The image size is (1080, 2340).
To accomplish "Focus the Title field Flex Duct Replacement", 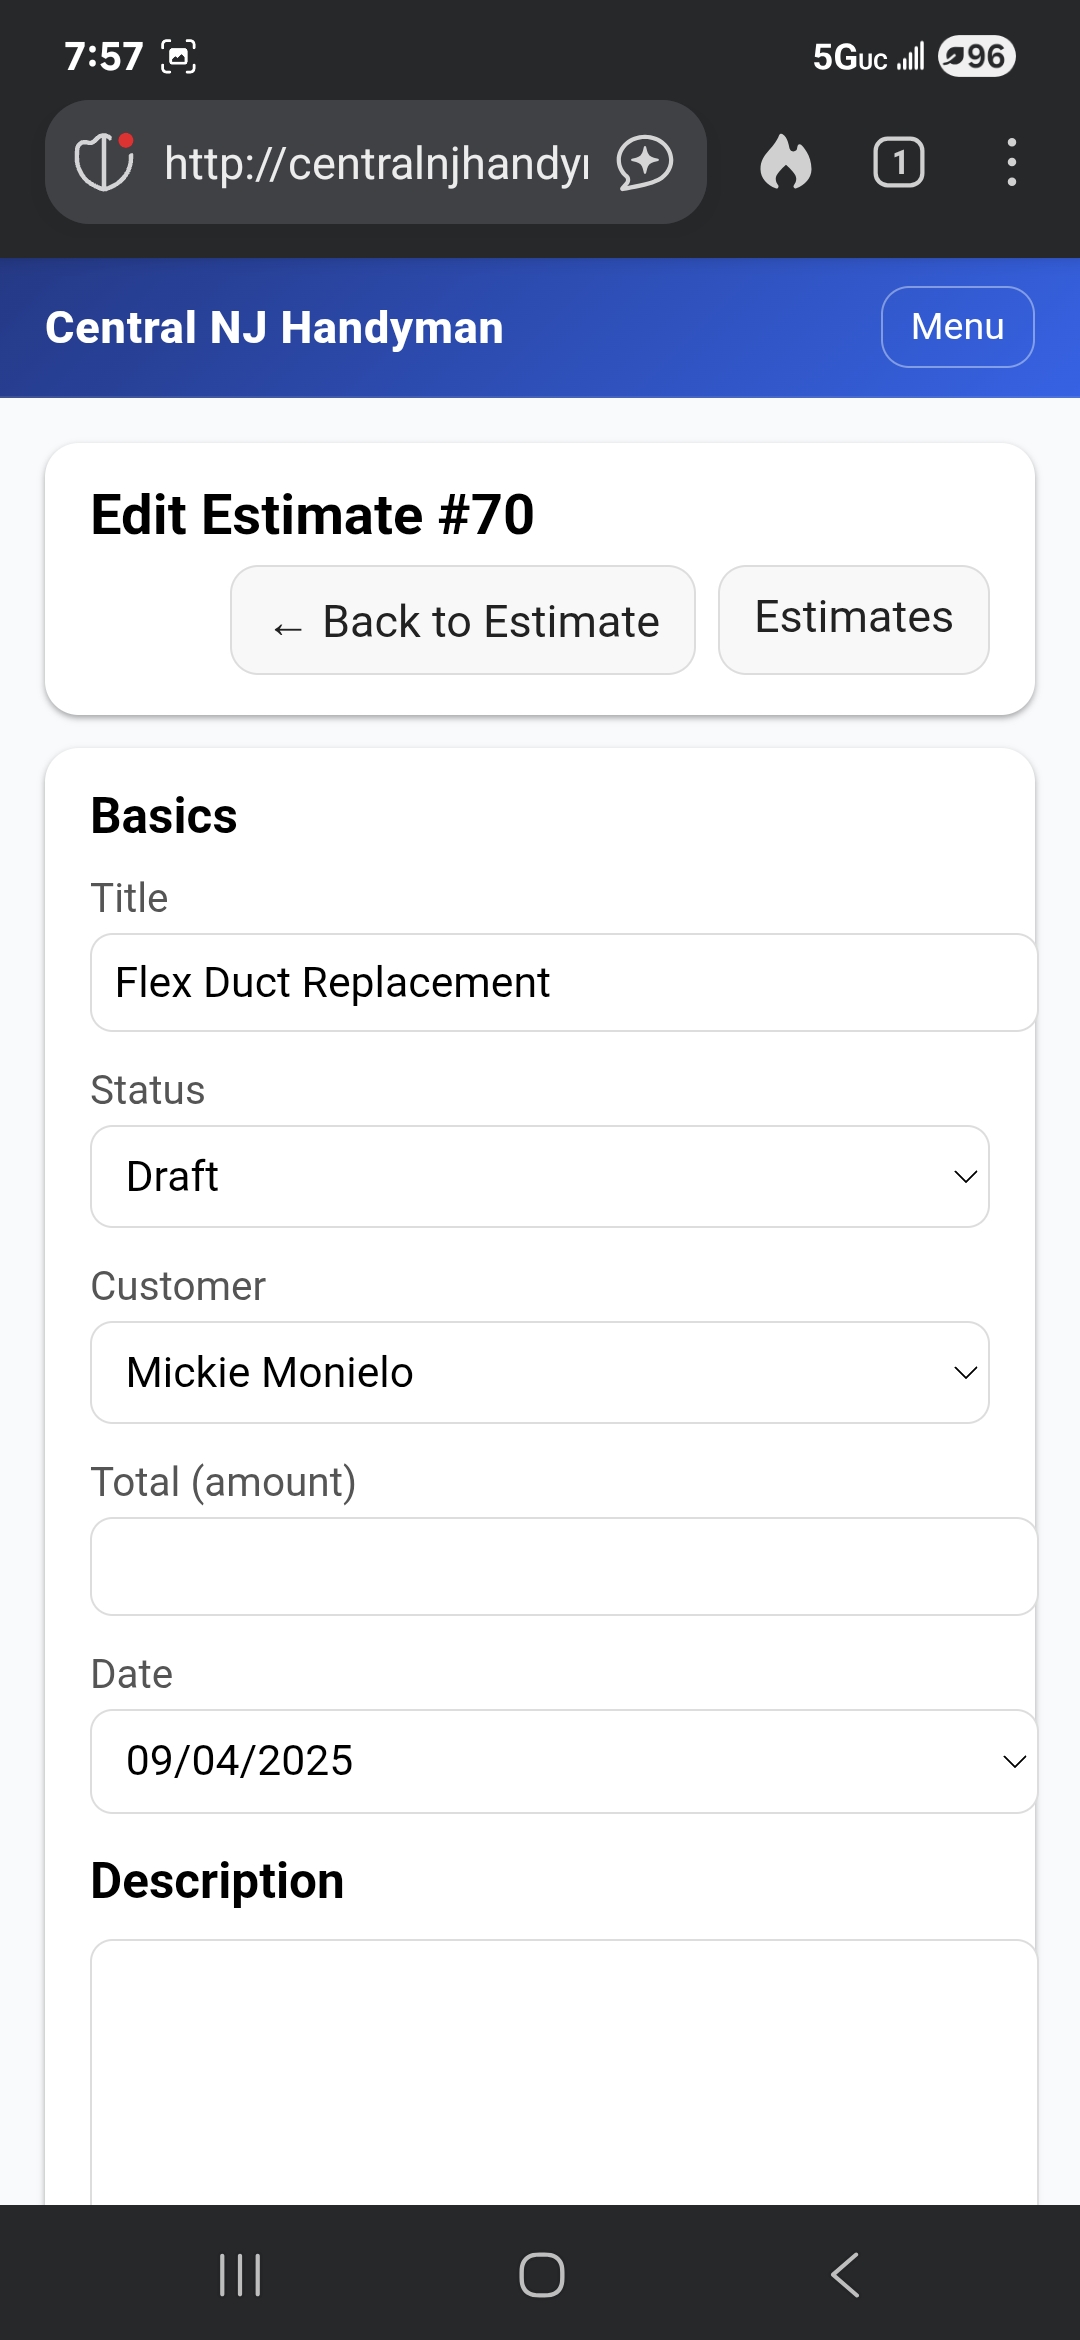I will (x=563, y=982).
